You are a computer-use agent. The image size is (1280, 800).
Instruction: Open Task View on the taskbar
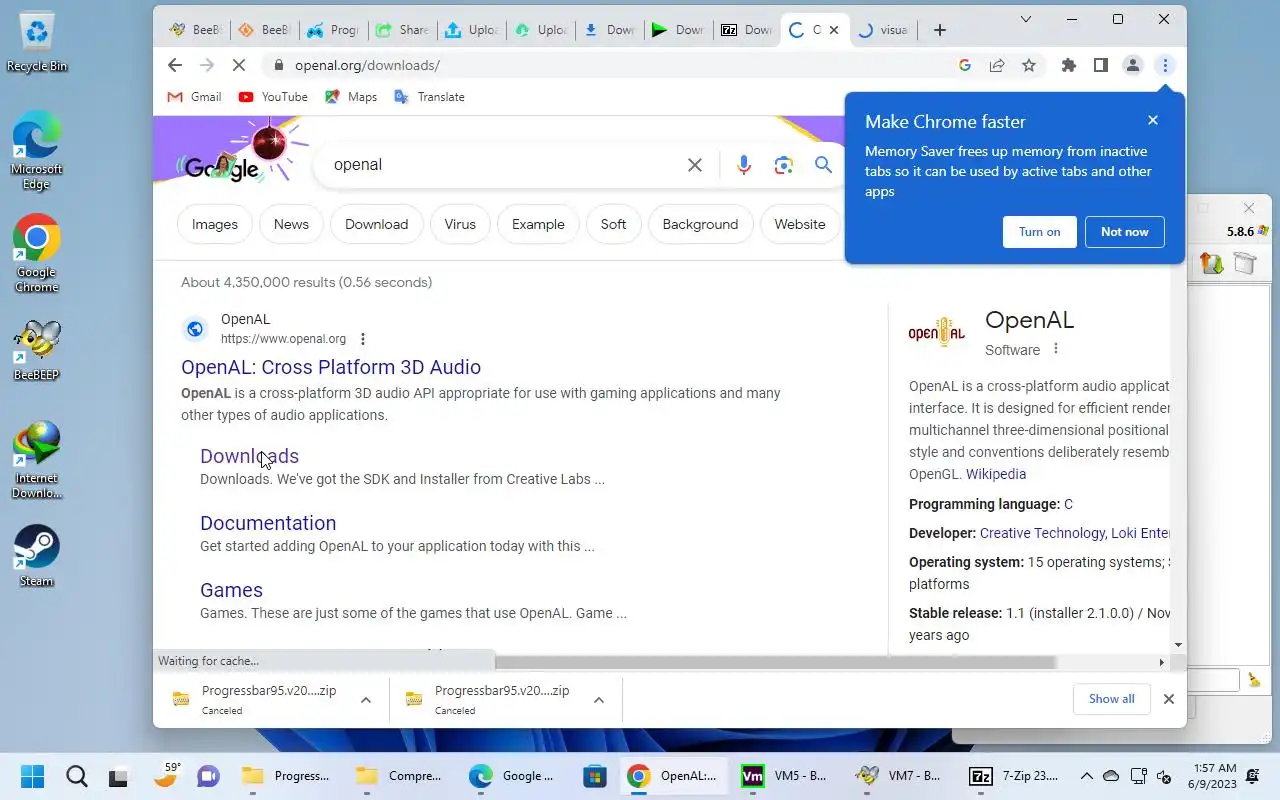(x=120, y=776)
